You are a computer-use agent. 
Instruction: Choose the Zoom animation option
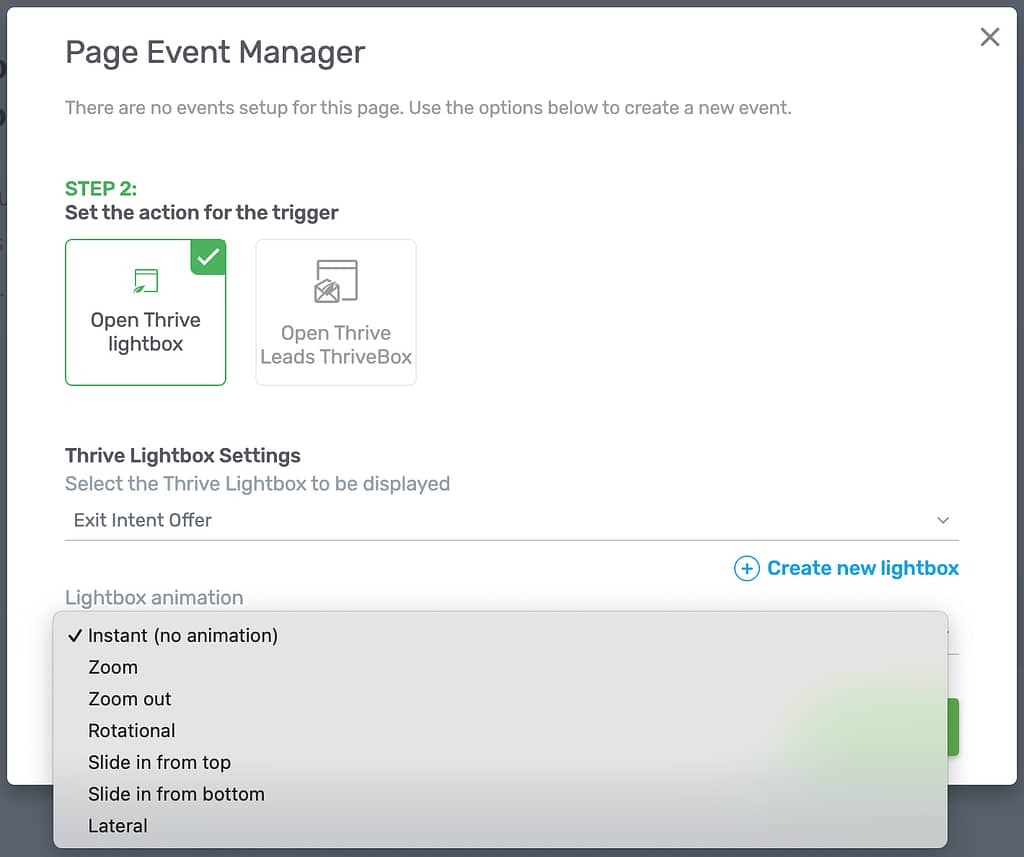point(500,668)
